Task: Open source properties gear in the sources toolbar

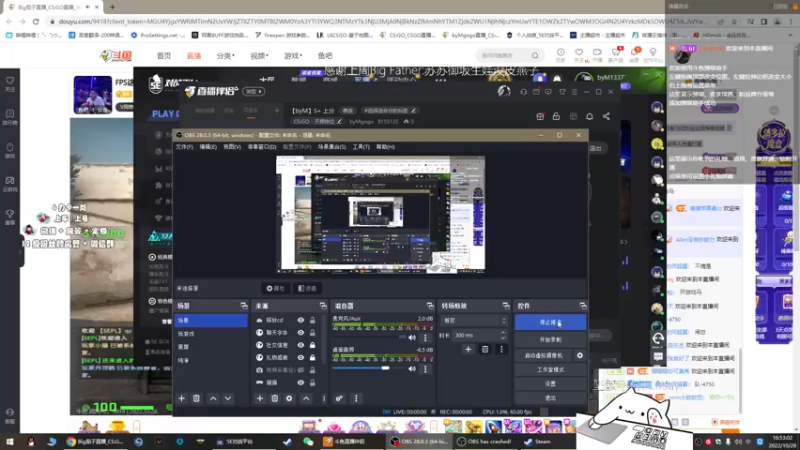Action: [289, 398]
